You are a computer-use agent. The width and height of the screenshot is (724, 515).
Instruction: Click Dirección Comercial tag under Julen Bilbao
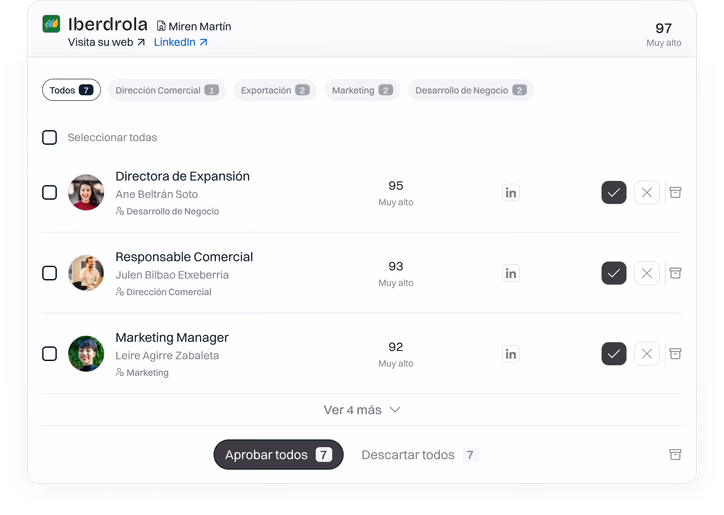[x=163, y=292]
